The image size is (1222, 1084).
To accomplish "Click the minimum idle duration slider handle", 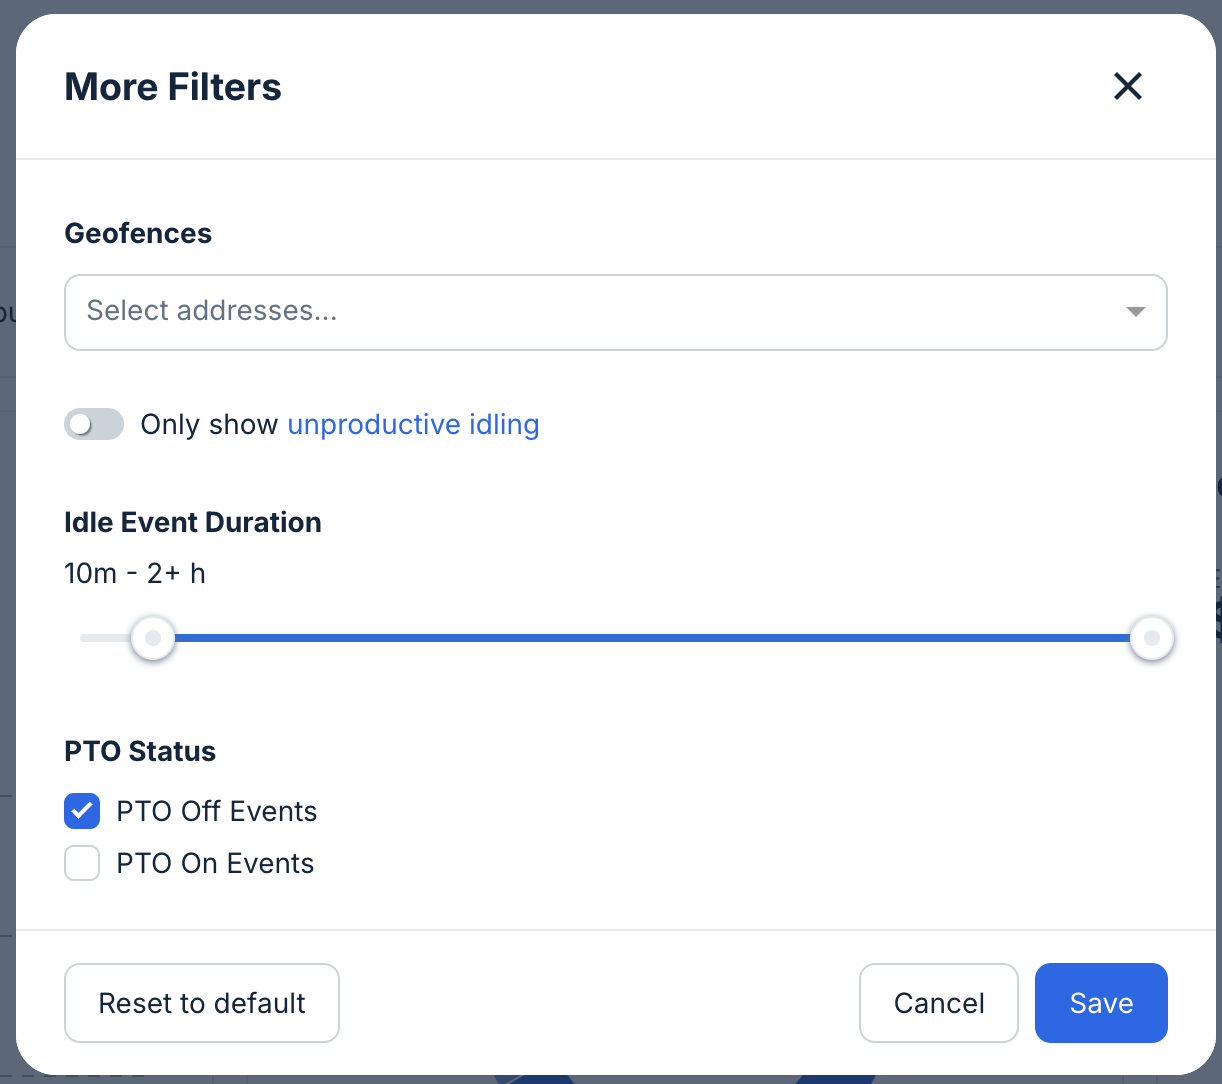I will [x=153, y=639].
